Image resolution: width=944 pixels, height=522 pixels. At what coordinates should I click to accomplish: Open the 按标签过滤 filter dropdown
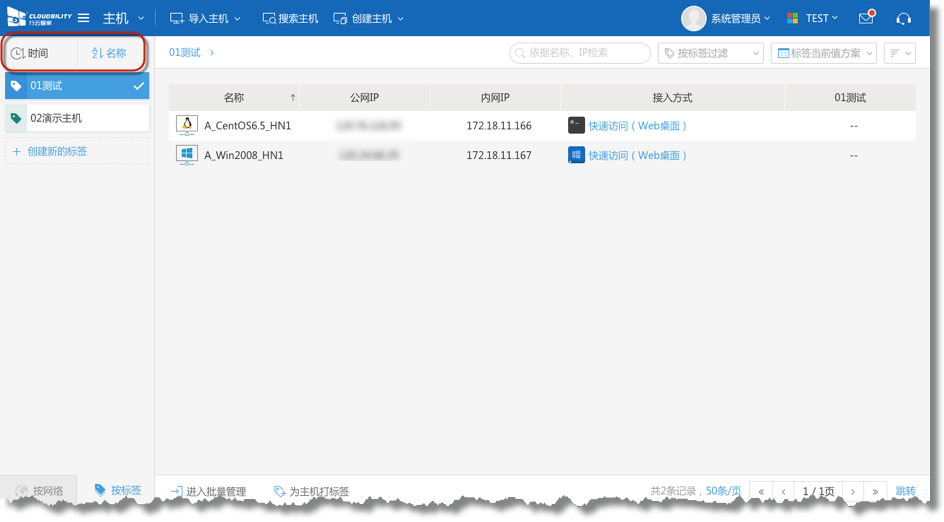click(710, 53)
